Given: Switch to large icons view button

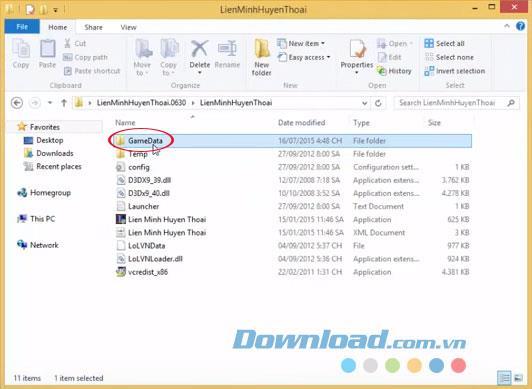Looking at the screenshot, I should [x=519, y=377].
